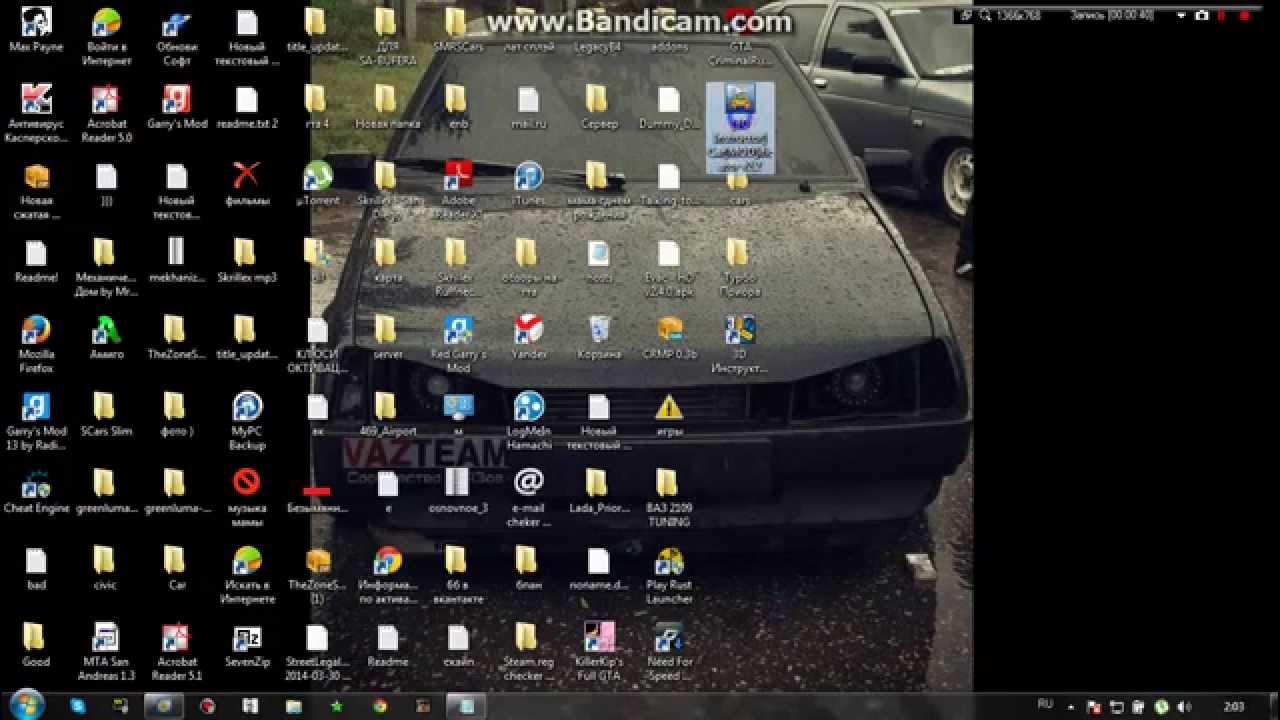
Task: Open the игры warning-icon item
Action: 669,414
